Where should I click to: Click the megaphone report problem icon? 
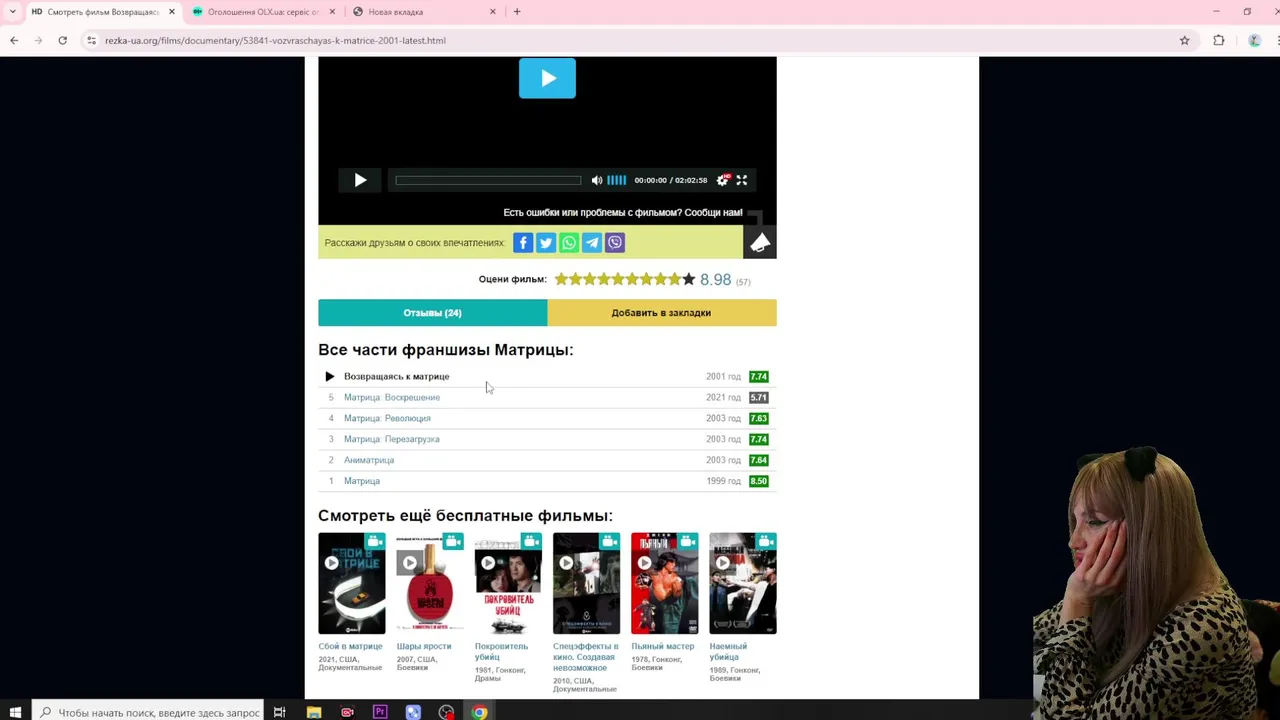(760, 243)
